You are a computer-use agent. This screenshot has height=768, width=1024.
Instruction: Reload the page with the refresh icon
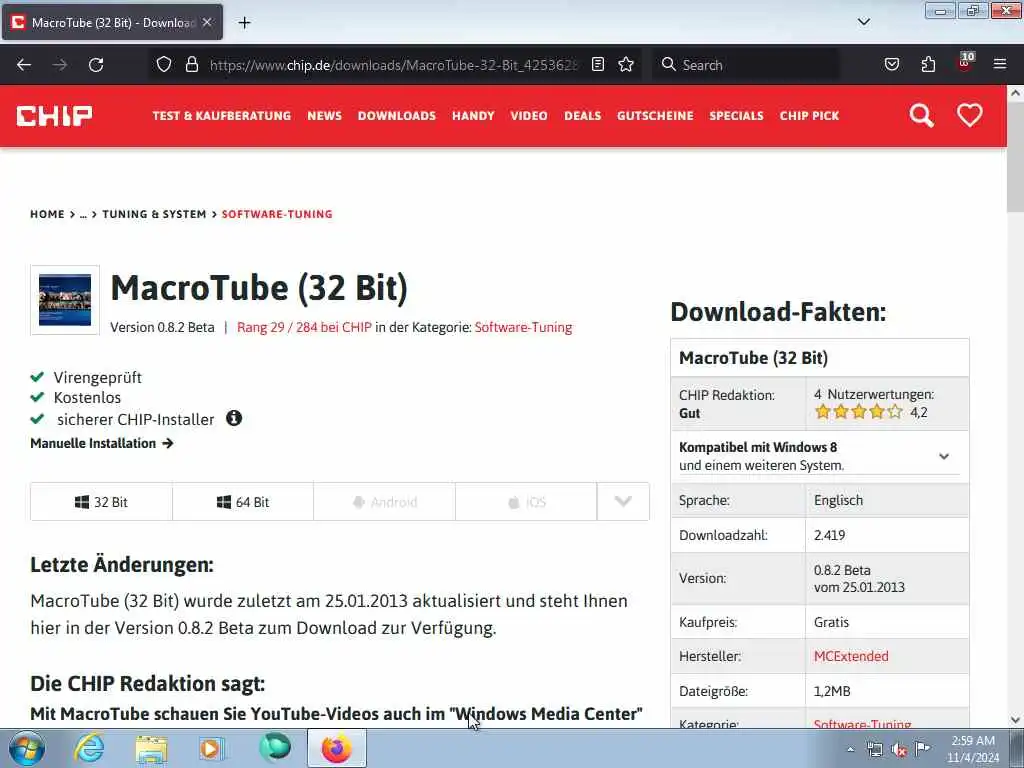(96, 65)
